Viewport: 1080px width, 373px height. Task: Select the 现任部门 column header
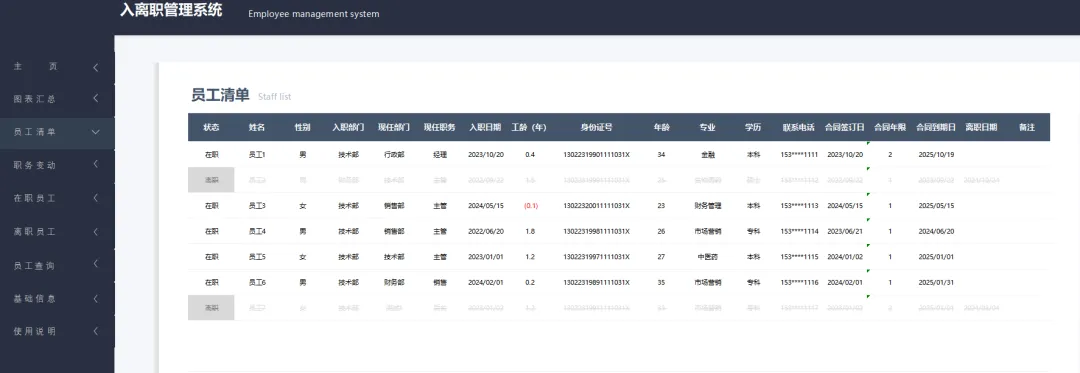click(394, 127)
